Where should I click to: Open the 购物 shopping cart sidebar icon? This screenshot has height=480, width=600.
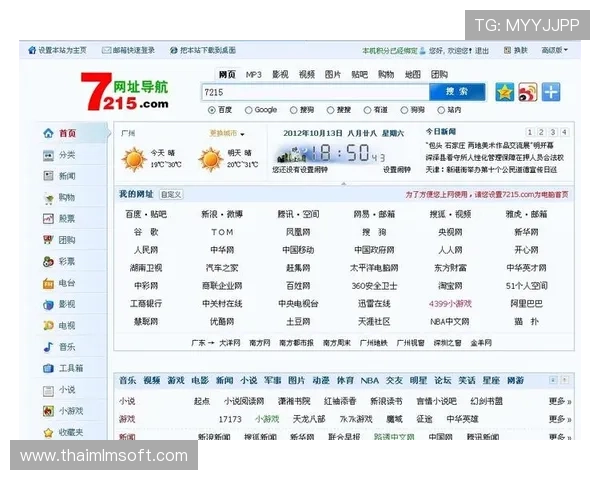[49, 198]
